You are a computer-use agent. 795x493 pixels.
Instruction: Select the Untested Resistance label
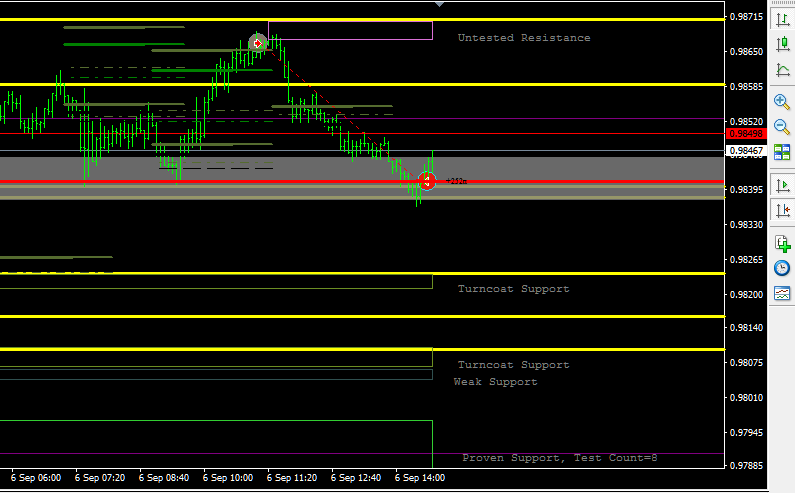[x=524, y=38]
